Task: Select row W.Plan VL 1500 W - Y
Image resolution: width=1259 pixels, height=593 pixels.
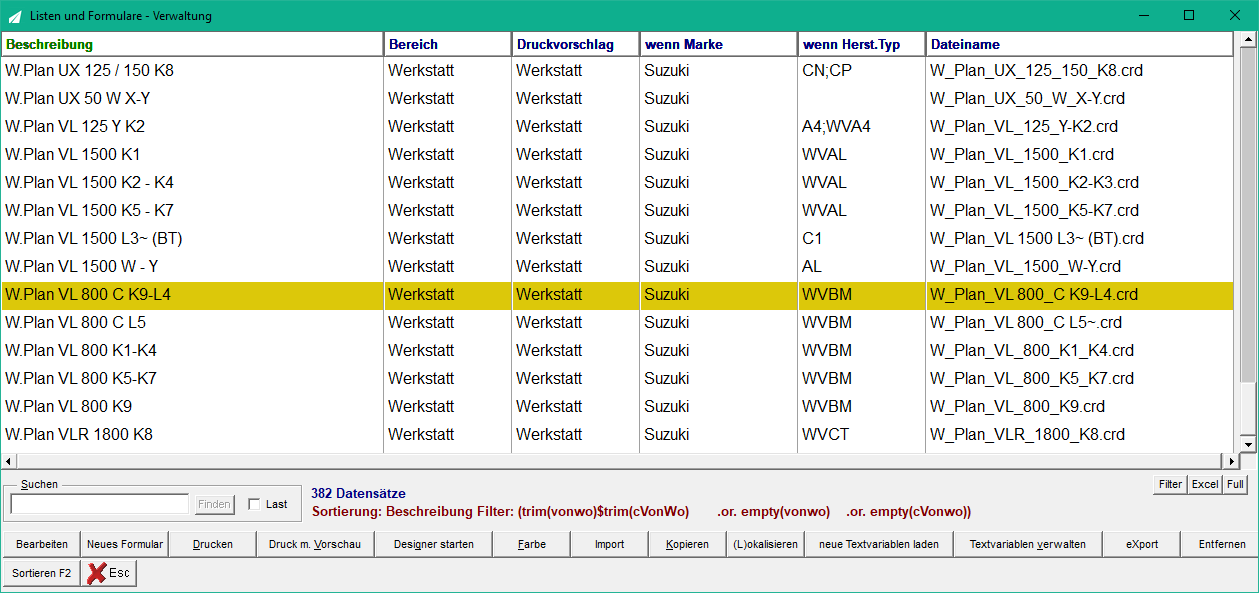Action: coord(617,267)
